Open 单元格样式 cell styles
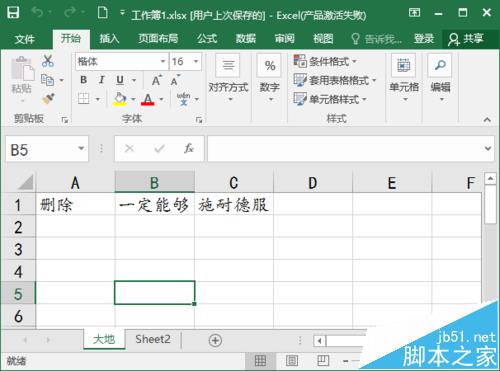 click(x=330, y=99)
